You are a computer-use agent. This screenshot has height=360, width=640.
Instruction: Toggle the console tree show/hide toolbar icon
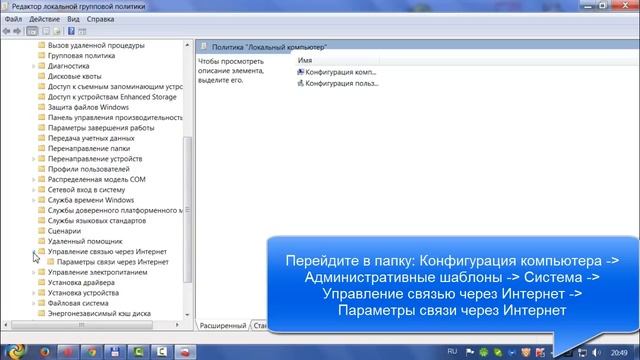[x=32, y=31]
